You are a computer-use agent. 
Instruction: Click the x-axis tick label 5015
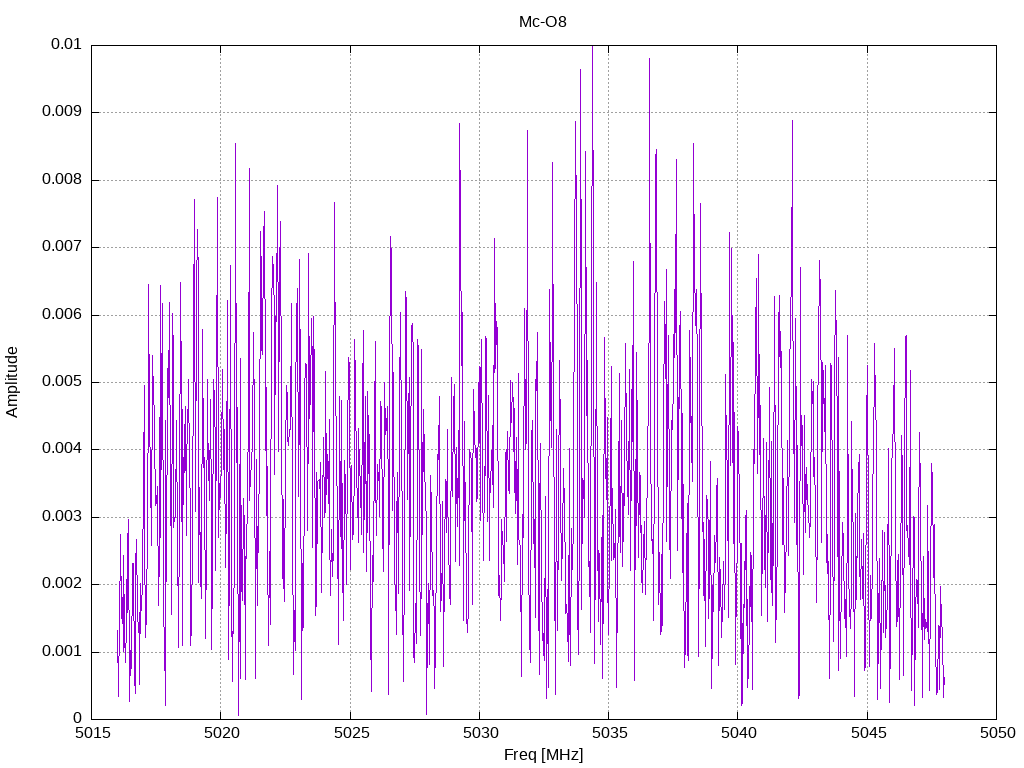(x=93, y=733)
